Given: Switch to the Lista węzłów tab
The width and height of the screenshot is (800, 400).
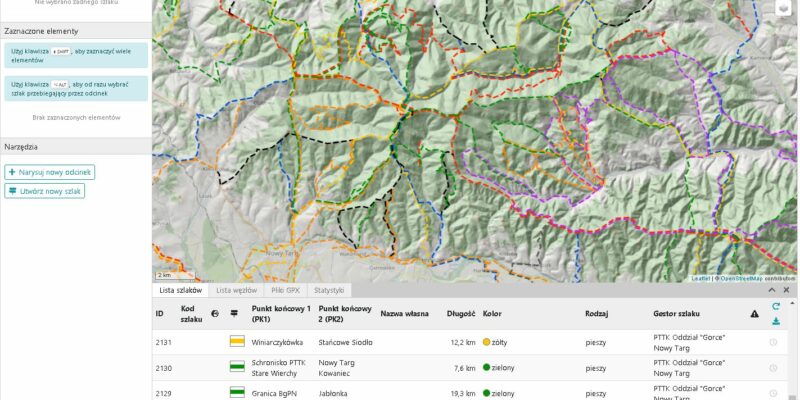Looking at the screenshot, I should pyautogui.click(x=236, y=290).
